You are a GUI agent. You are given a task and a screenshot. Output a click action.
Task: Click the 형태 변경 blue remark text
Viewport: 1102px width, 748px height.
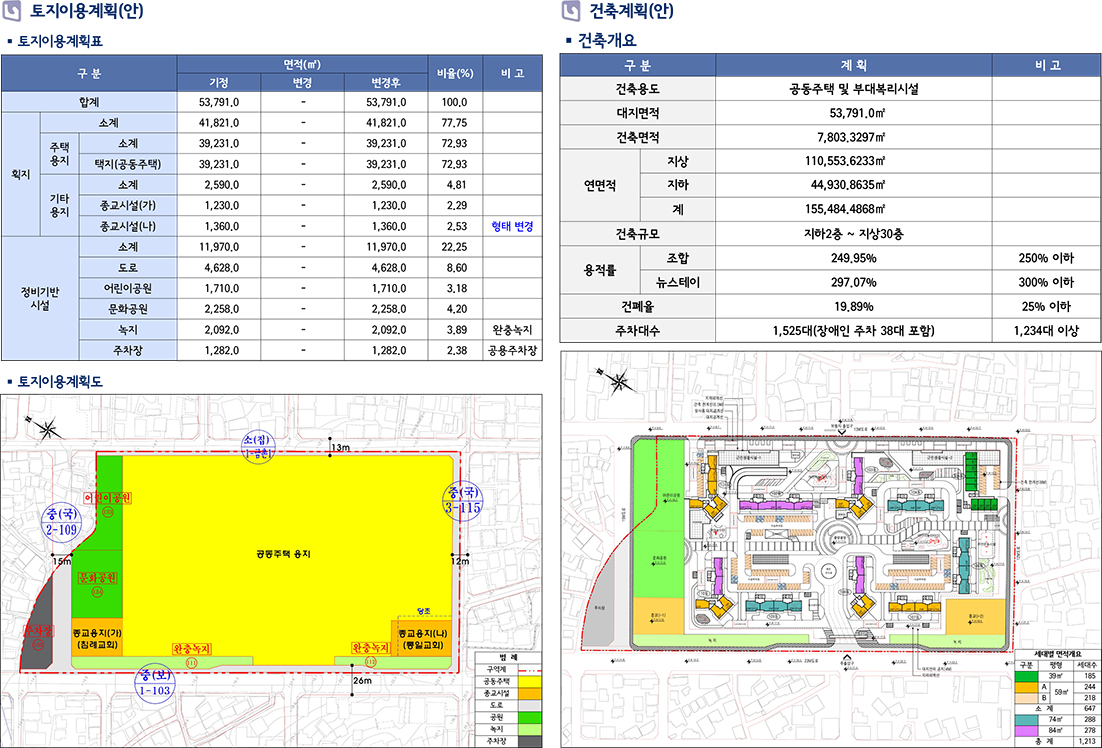point(512,227)
